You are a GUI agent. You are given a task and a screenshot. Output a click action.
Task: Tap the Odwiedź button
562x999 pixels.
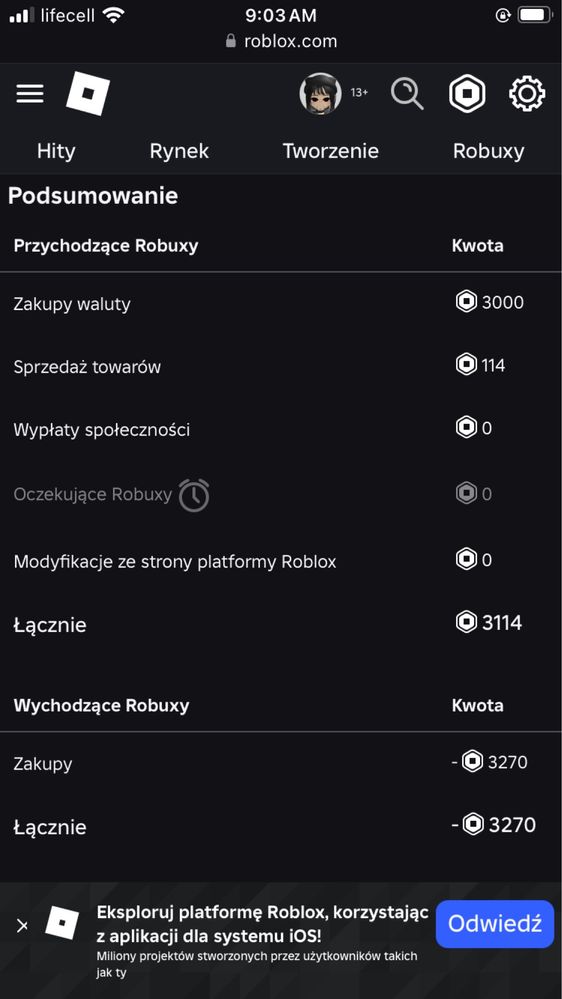[x=495, y=924]
